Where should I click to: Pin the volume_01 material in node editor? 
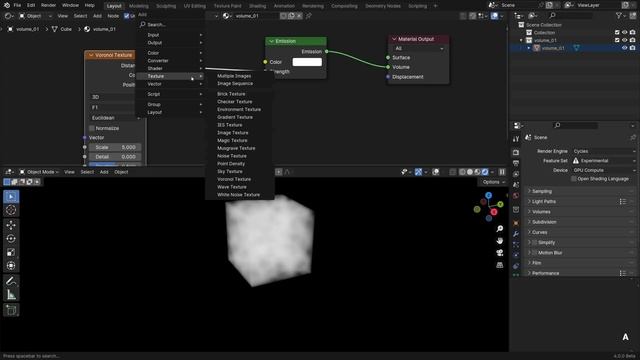[x=309, y=16]
